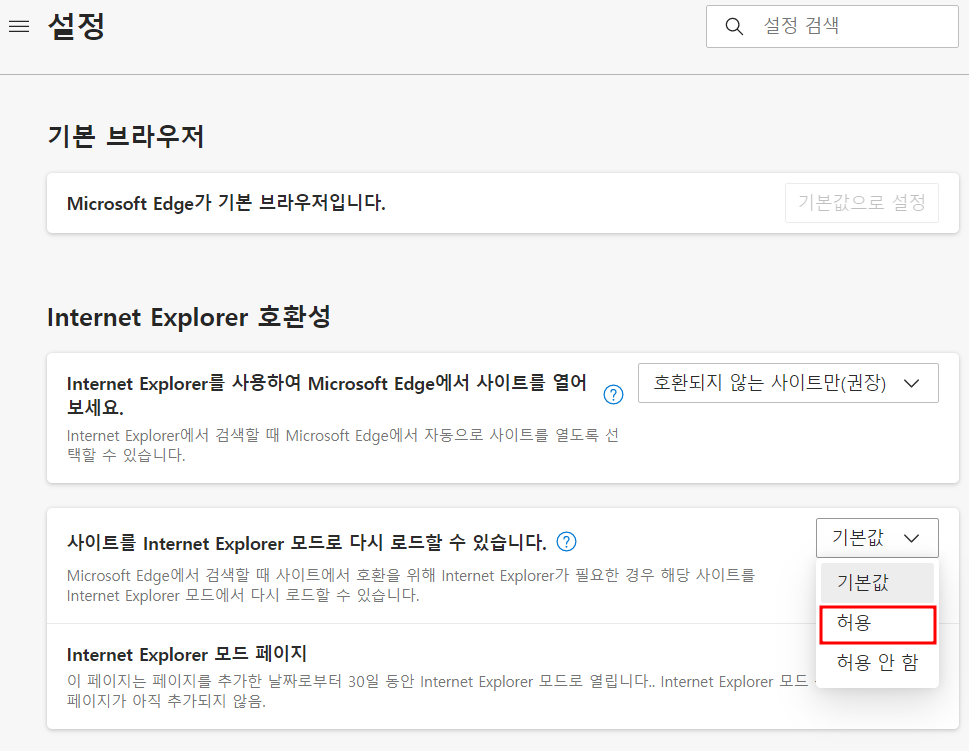Select 허용 안 함 option in the dropdown list
The height and width of the screenshot is (751, 969).
point(877,663)
